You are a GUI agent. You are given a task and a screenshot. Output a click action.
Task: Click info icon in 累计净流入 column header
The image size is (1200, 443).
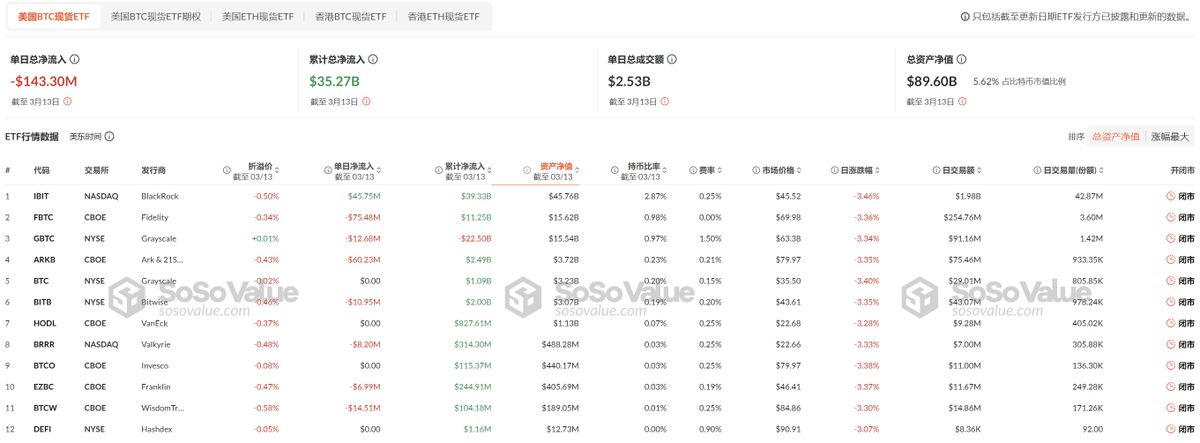[x=439, y=171]
